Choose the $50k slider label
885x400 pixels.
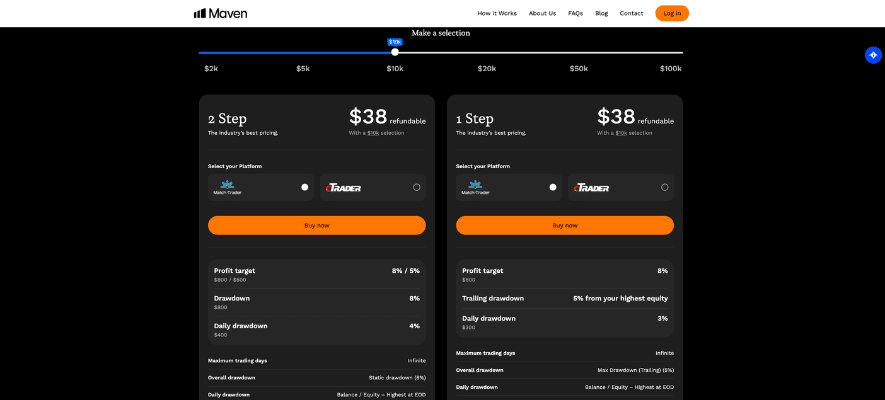coord(579,69)
